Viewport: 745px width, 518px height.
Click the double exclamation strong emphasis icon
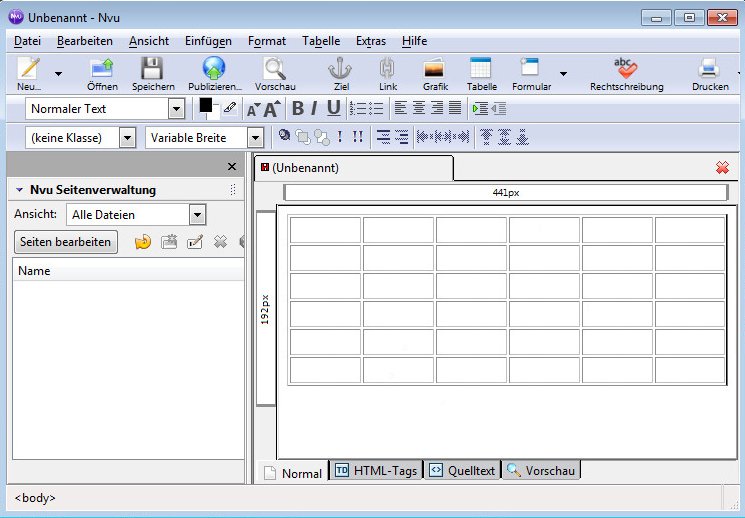[x=358, y=137]
